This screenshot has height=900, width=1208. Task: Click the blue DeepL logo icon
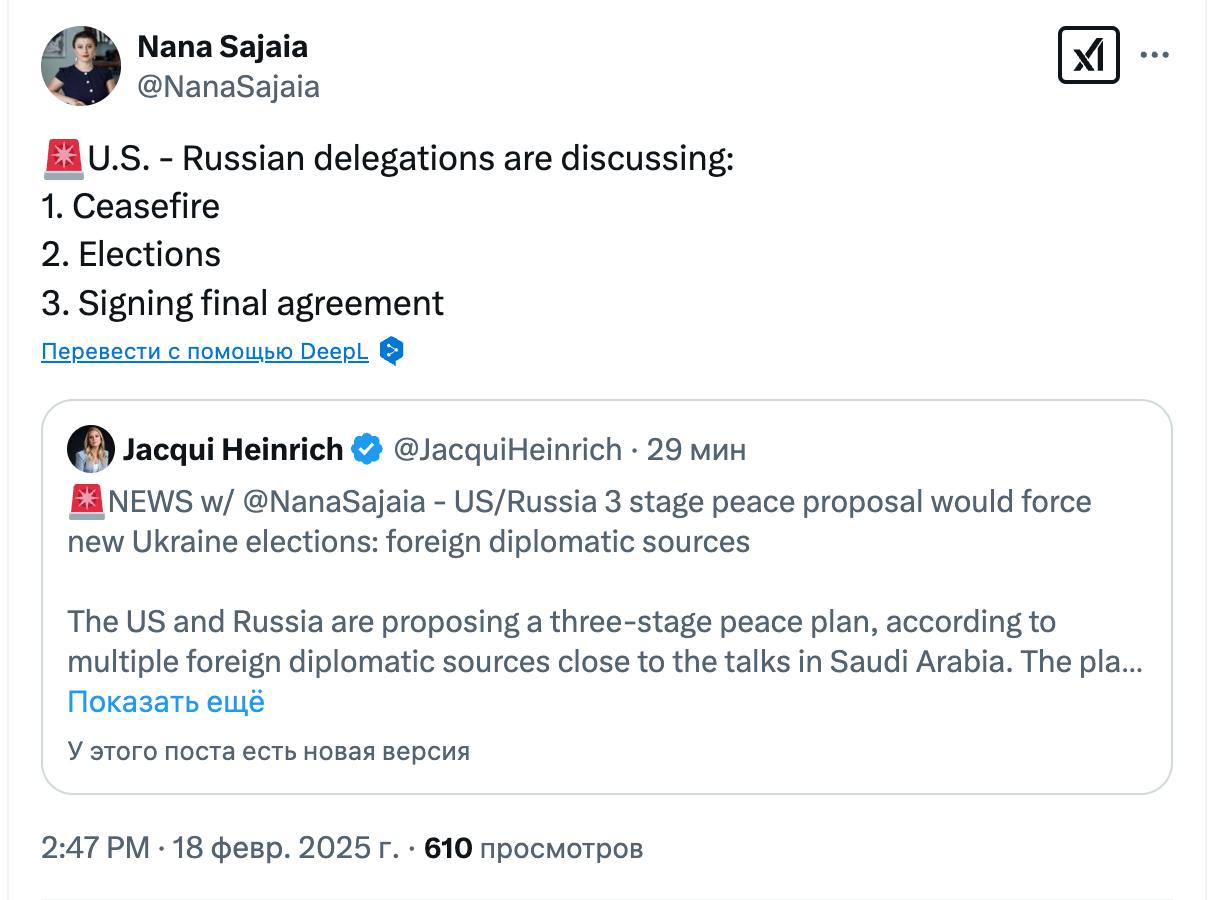(392, 352)
